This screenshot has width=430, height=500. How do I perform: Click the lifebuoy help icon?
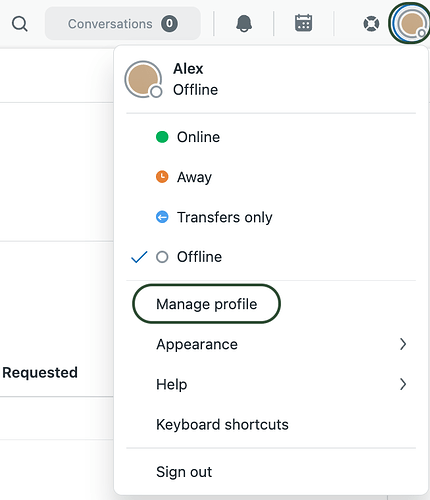pyautogui.click(x=371, y=24)
